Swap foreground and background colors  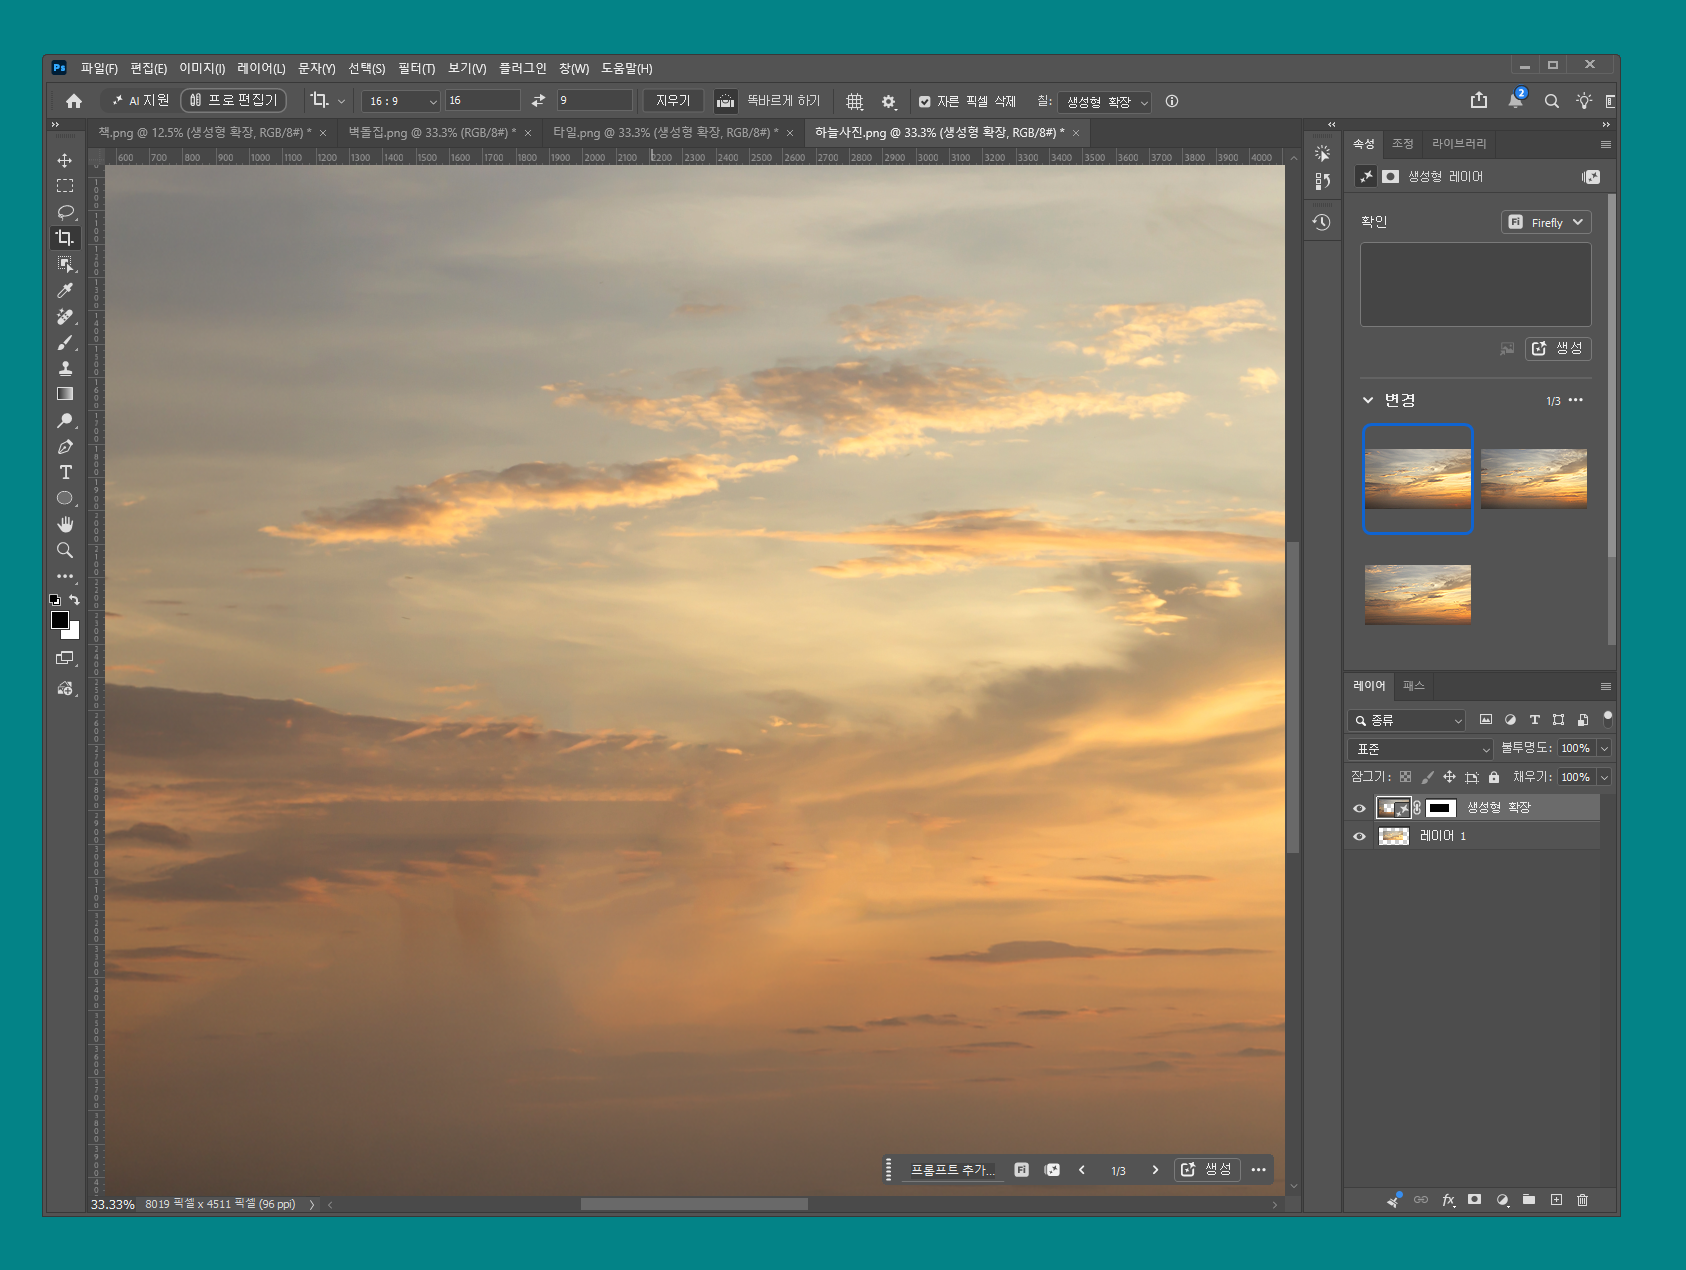[x=74, y=600]
